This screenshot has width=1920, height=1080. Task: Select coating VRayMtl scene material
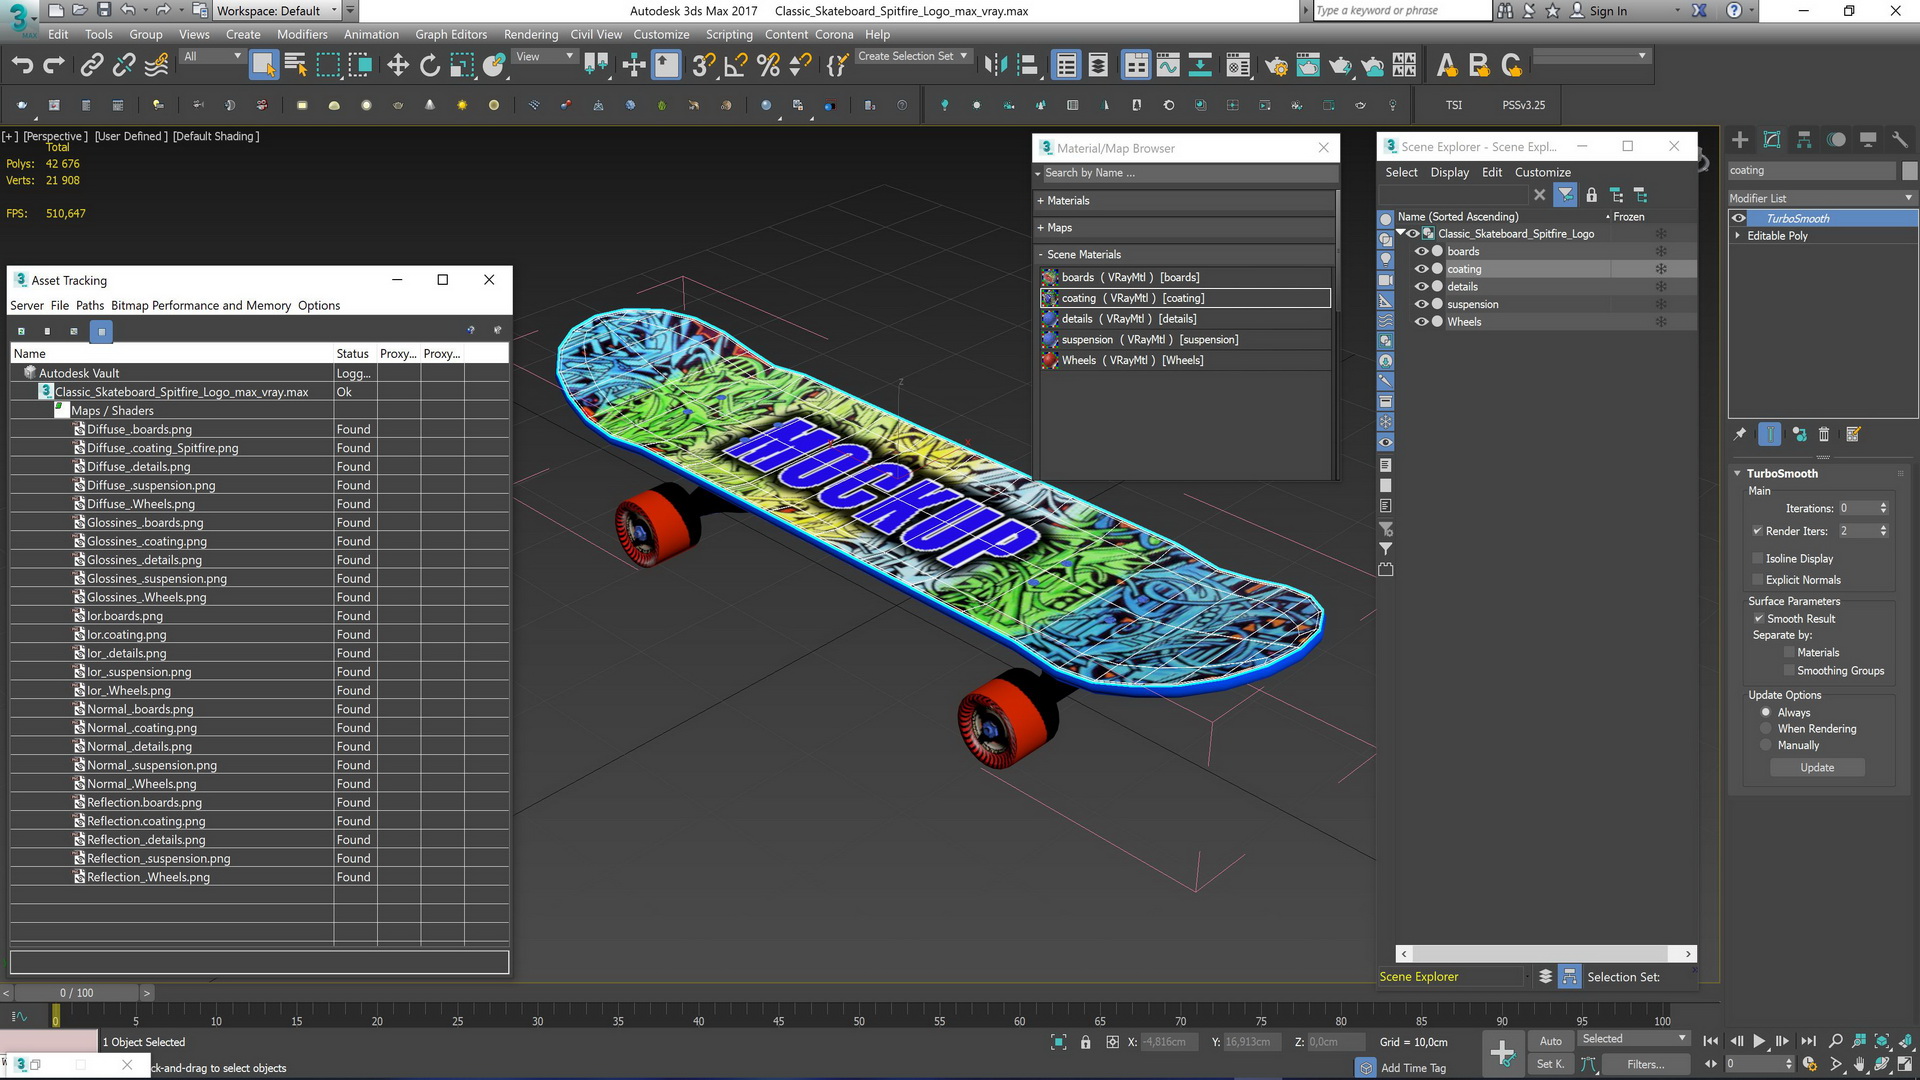(x=1186, y=298)
